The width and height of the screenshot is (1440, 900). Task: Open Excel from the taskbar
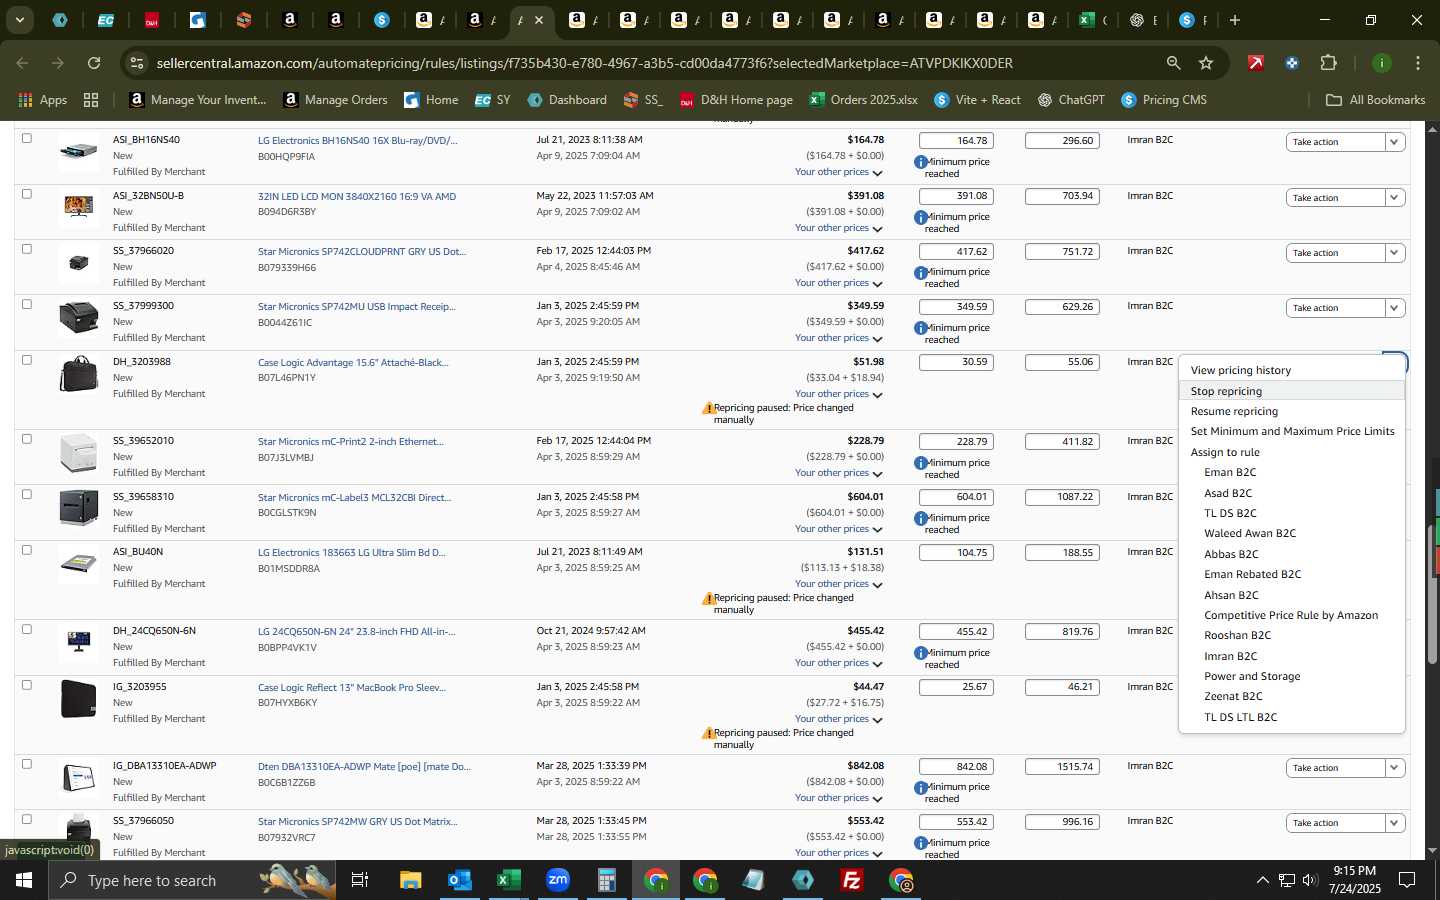(x=508, y=880)
